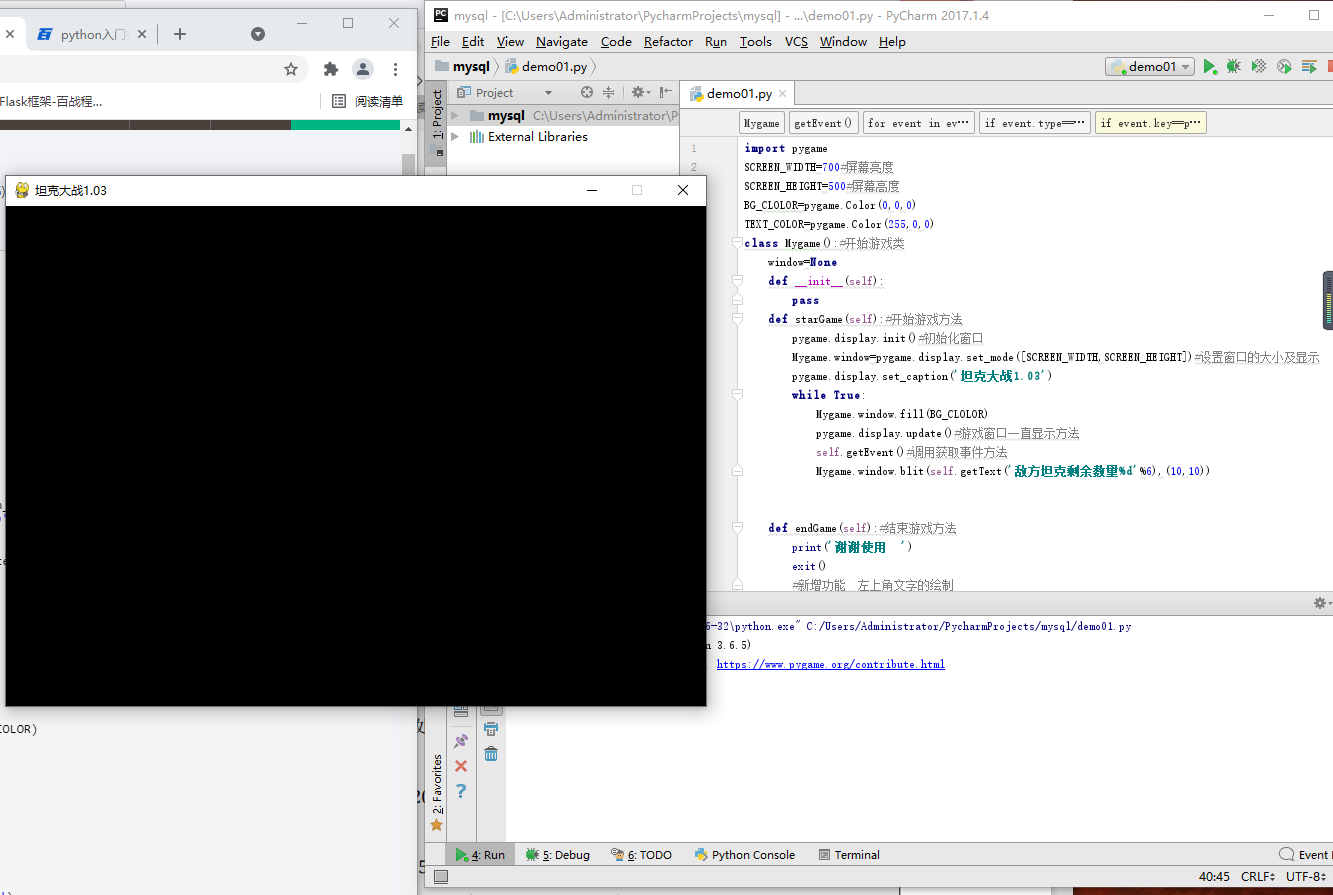Screen dimensions: 1333x895
Task: Click CRLF line separator in status bar
Action: 1258,877
